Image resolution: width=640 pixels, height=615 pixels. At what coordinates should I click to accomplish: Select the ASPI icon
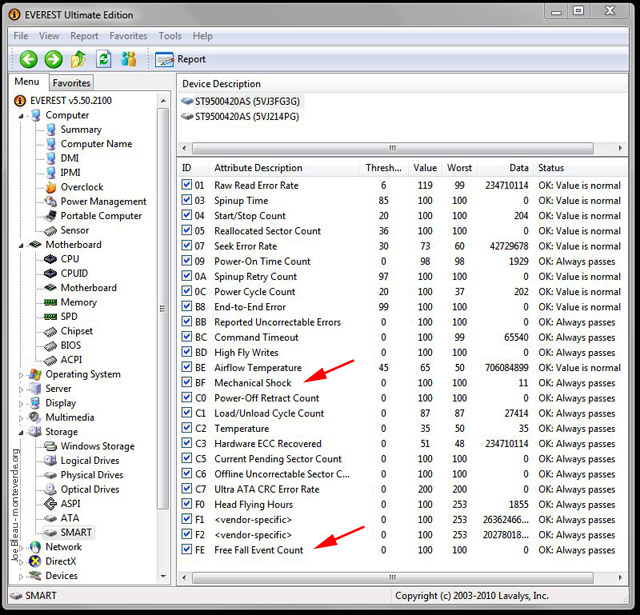[51, 504]
